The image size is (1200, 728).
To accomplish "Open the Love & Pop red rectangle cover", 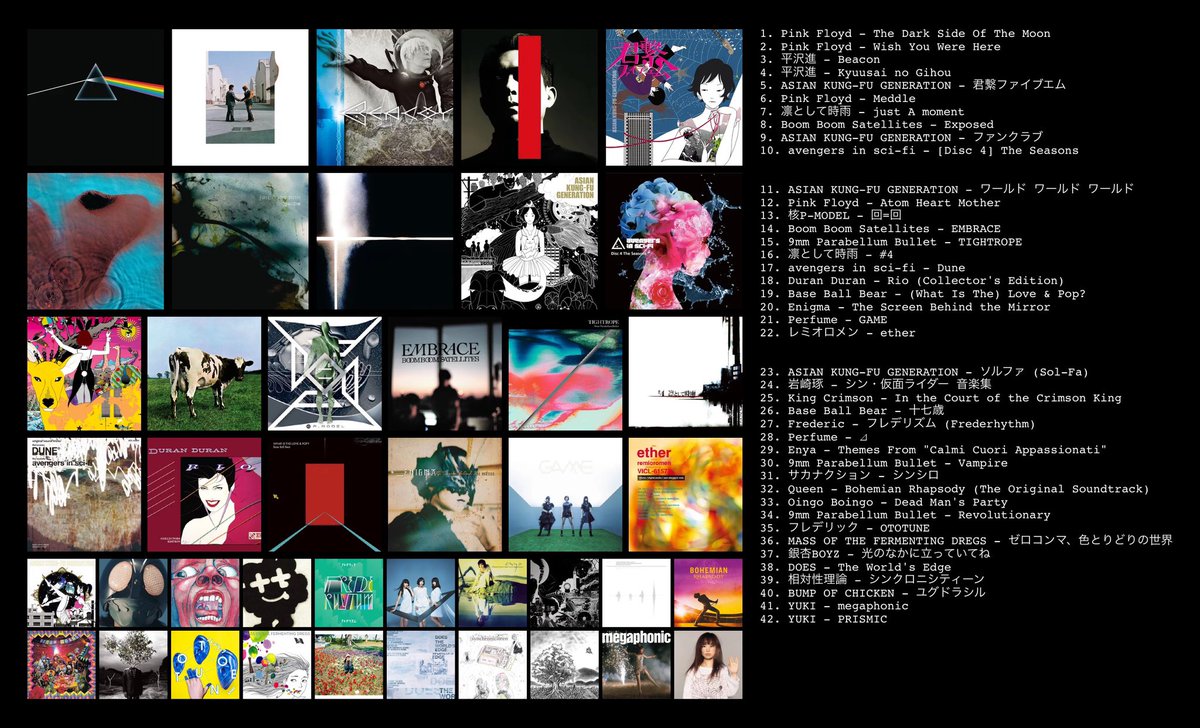I will (x=325, y=494).
